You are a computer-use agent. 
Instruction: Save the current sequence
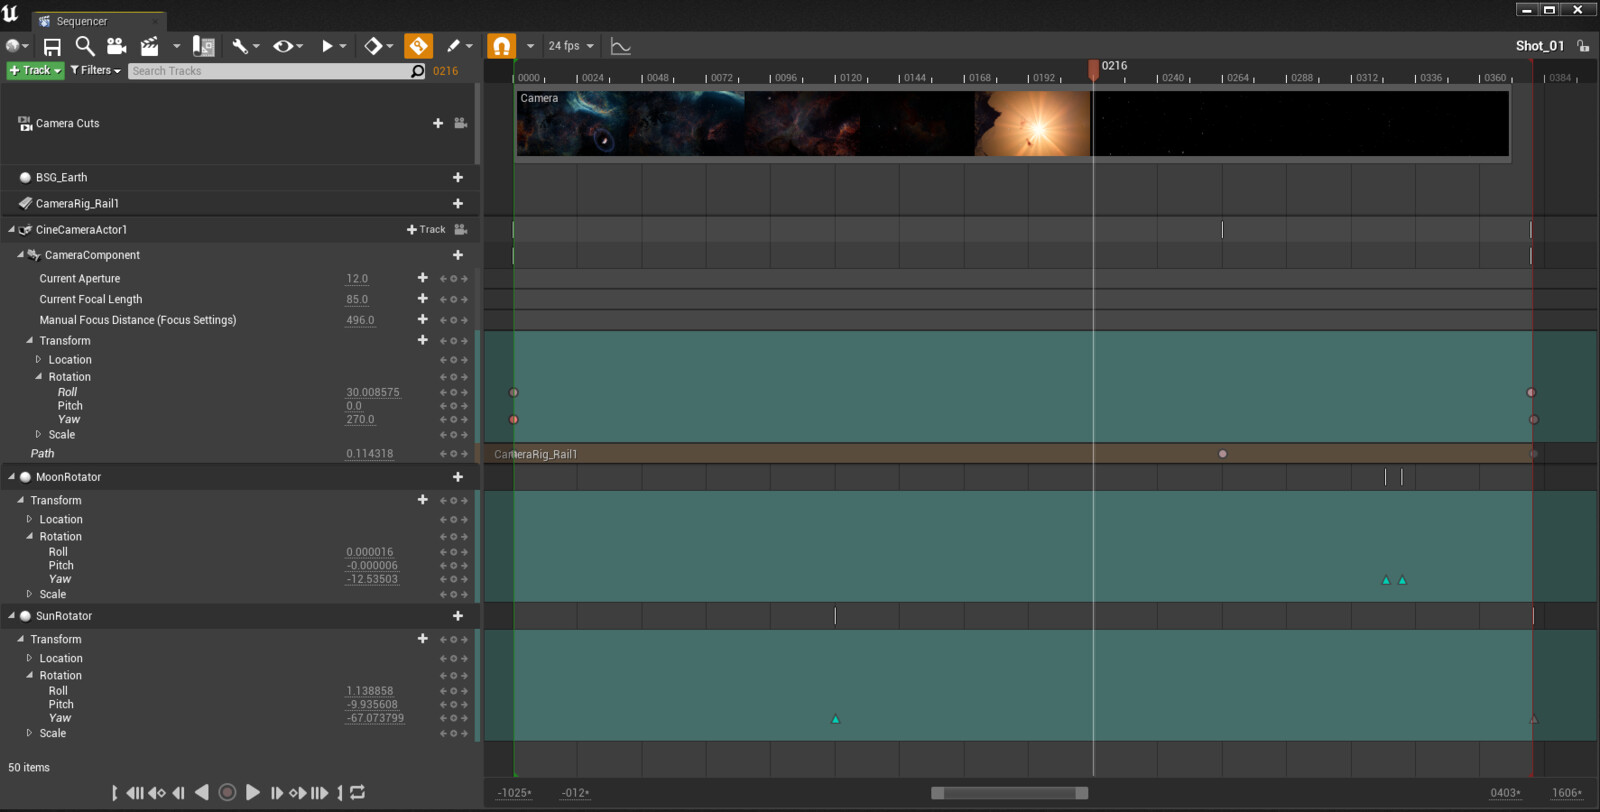[52, 46]
